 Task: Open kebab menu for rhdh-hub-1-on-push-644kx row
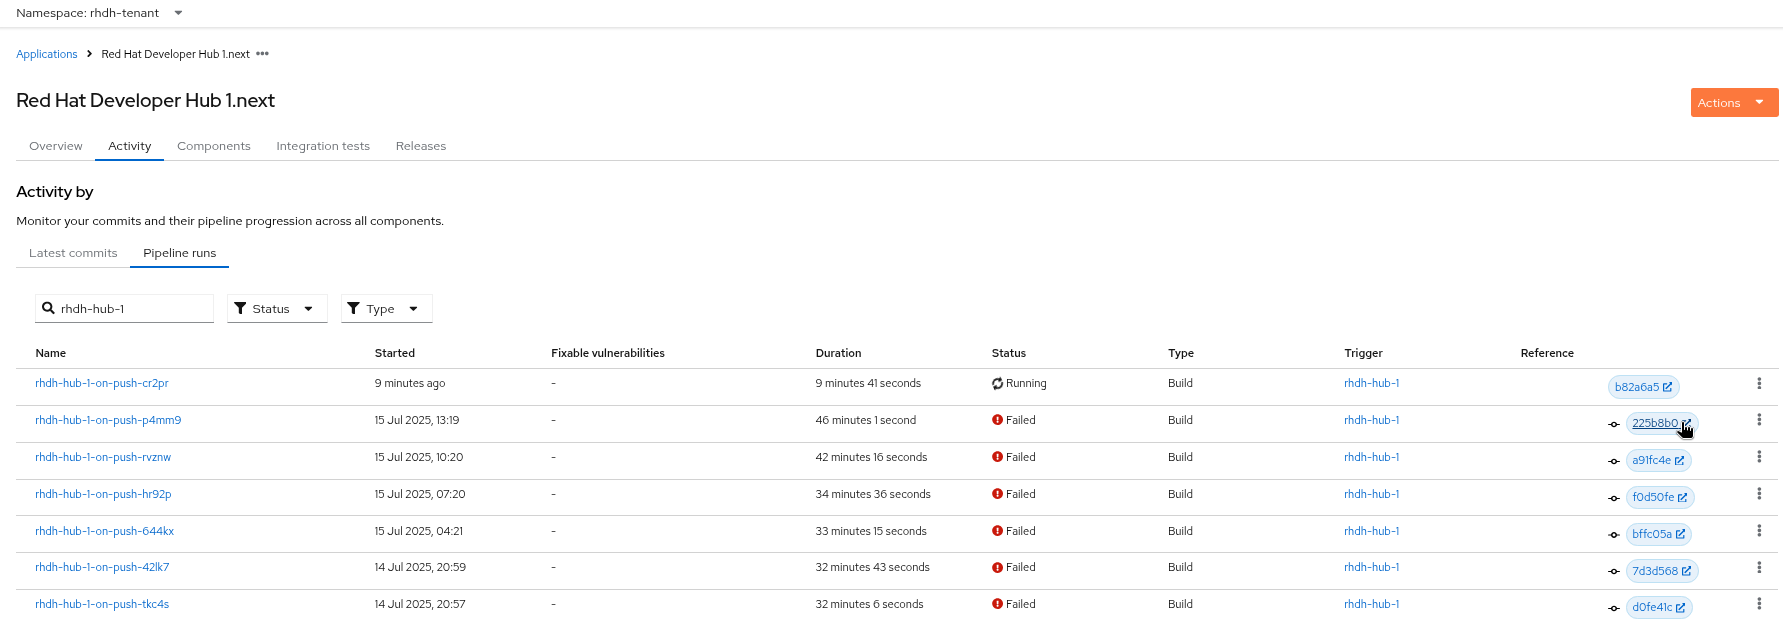1758,531
